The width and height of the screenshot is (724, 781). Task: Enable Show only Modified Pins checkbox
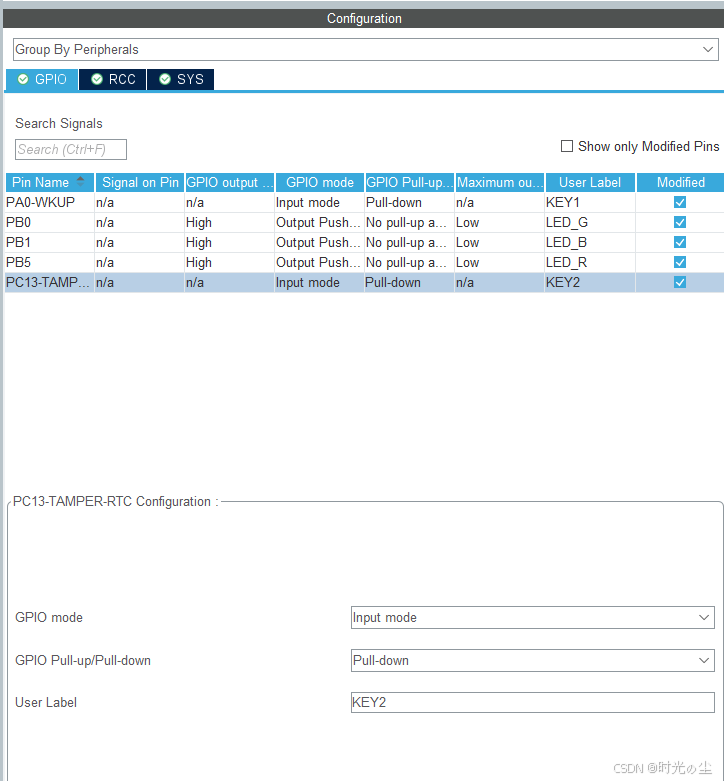pos(567,146)
